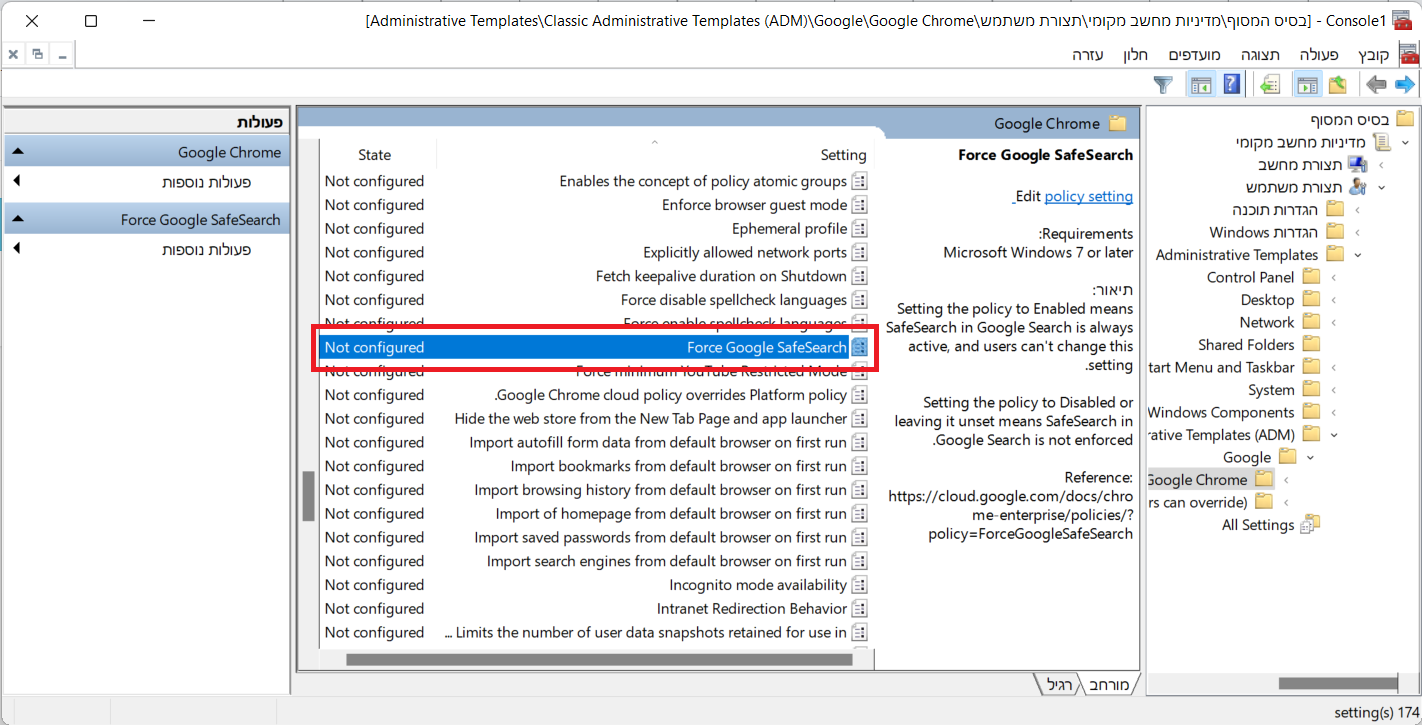
Task: Collapse the Administrative Templates tree node
Action: (1357, 255)
